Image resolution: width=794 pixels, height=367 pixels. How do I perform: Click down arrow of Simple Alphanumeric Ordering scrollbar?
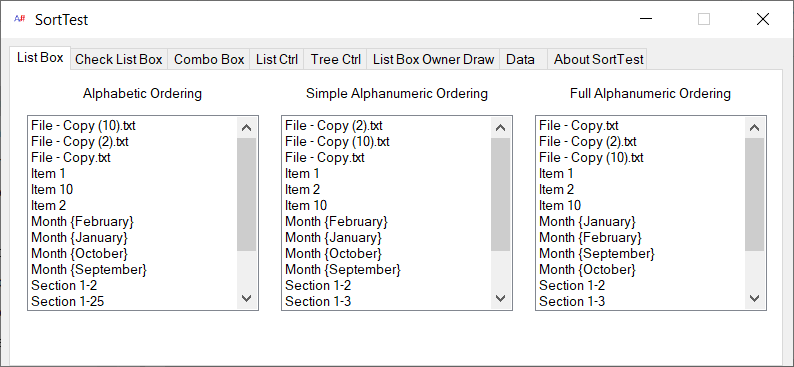tap(501, 298)
